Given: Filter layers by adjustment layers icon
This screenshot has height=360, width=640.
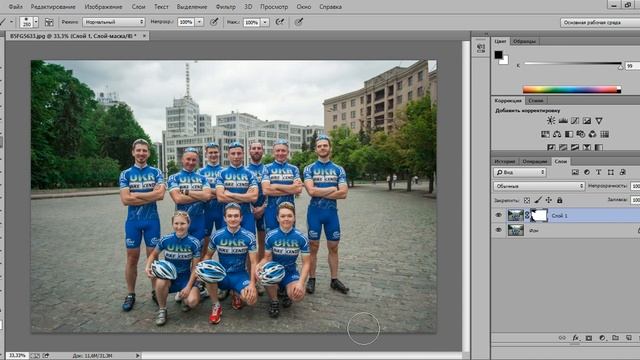Looking at the screenshot, I should pos(587,172).
